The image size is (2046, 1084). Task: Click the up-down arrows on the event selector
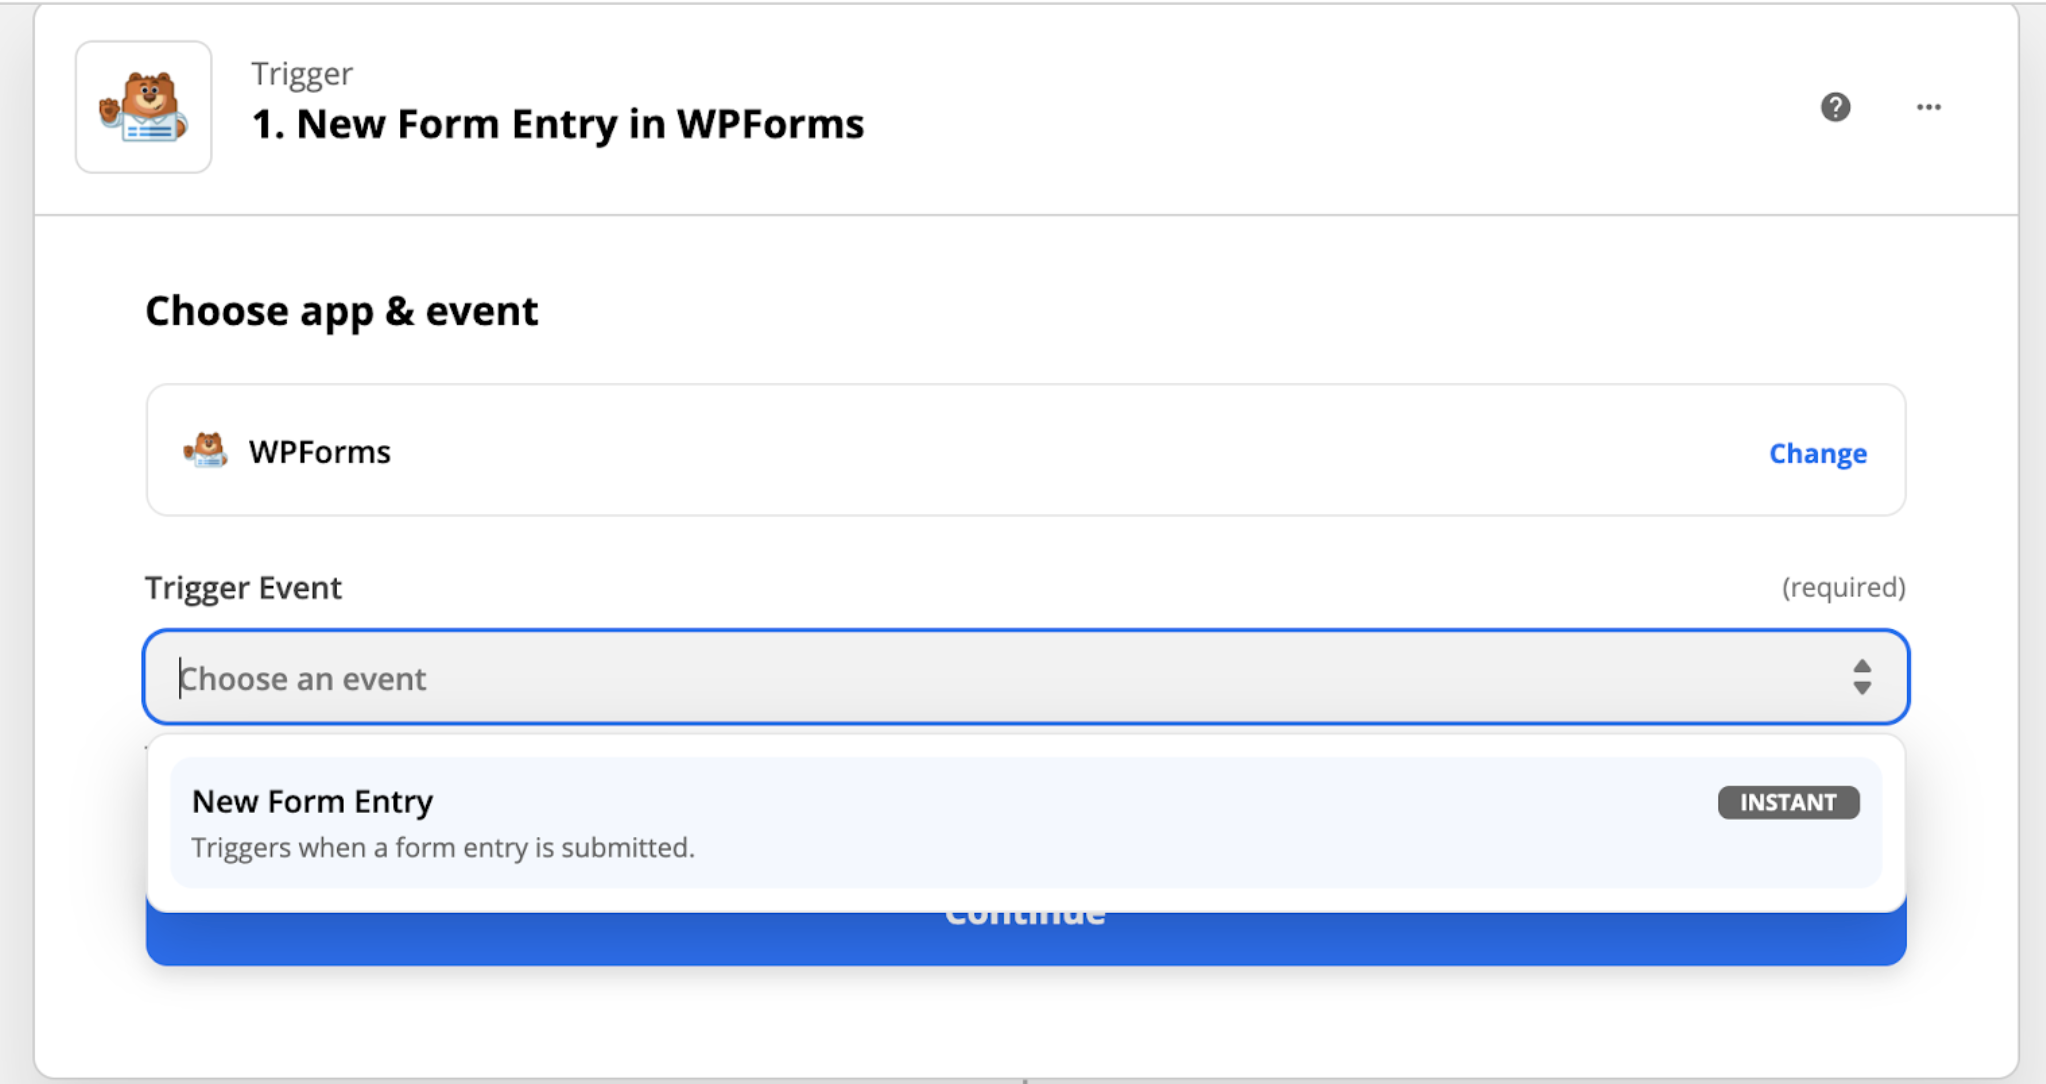tap(1861, 677)
